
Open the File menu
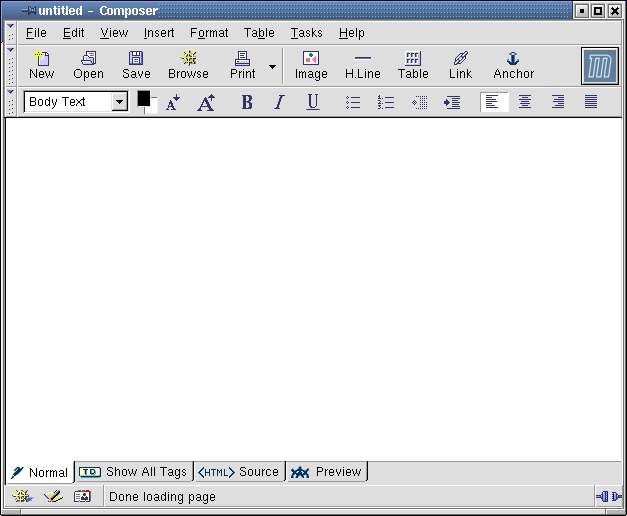[x=36, y=33]
